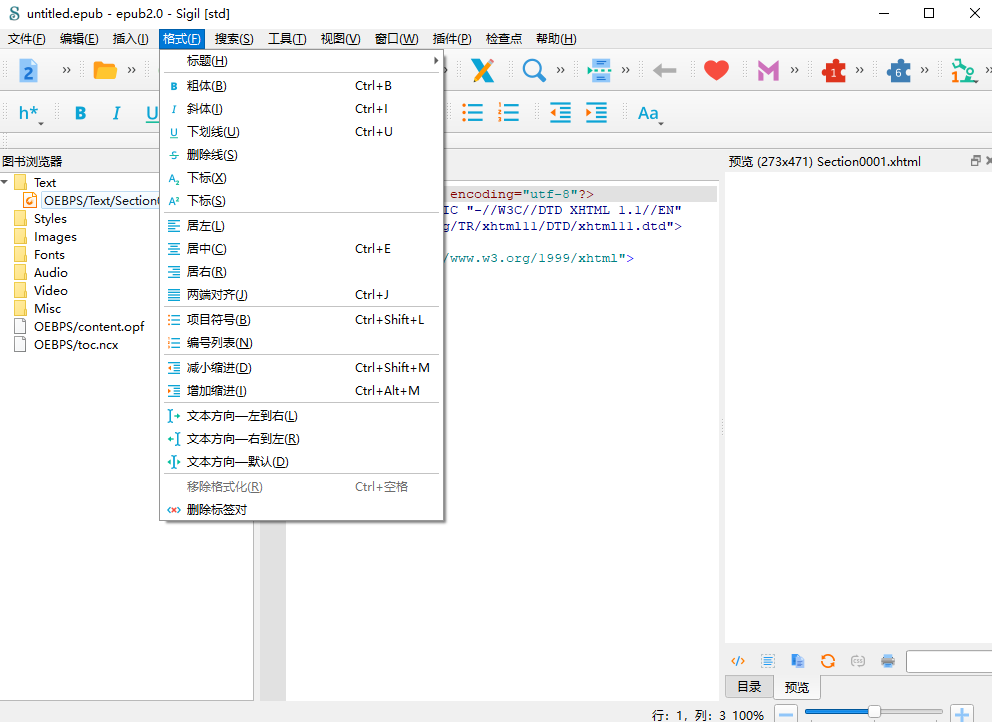
Task: Print from the preview panel
Action: [x=887, y=660]
